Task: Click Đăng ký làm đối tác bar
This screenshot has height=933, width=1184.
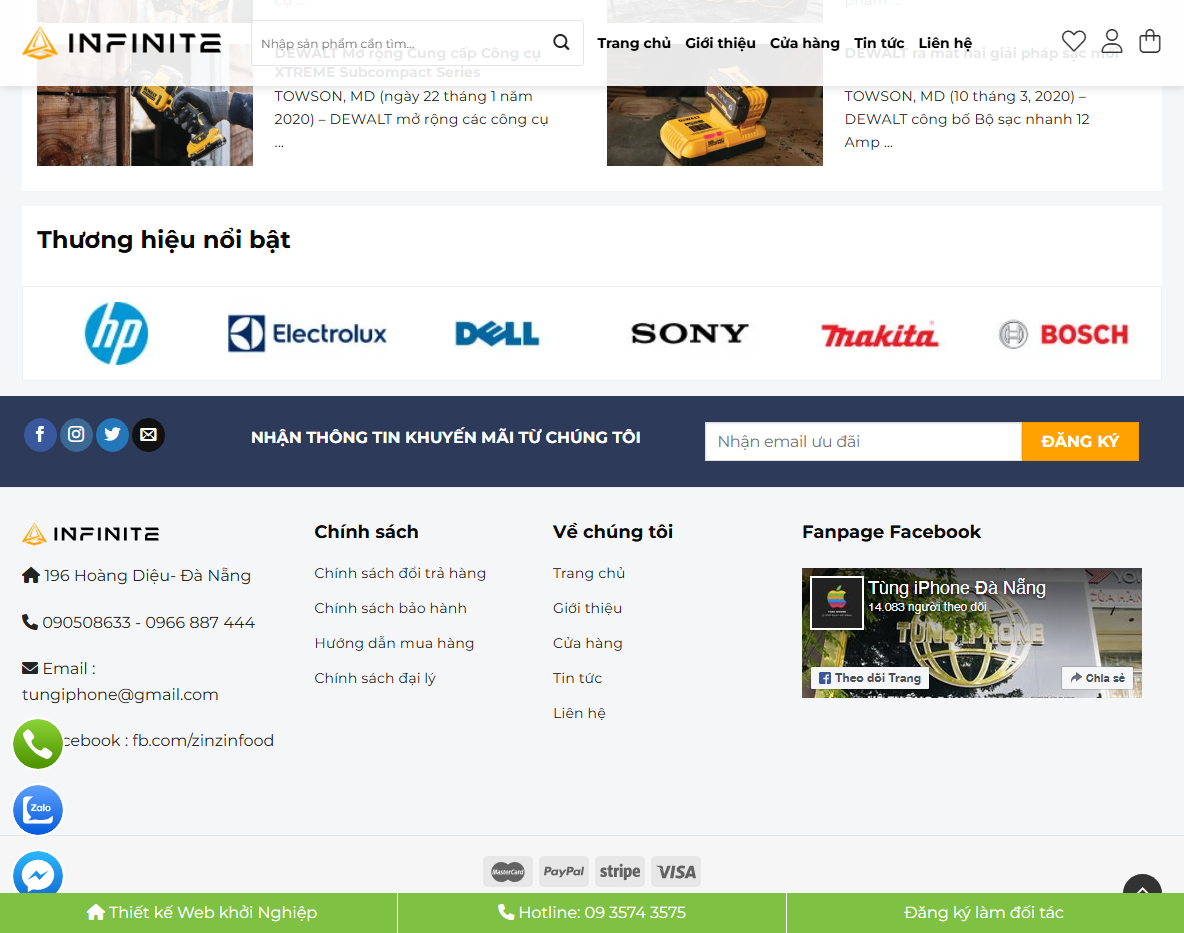Action: tap(984, 912)
